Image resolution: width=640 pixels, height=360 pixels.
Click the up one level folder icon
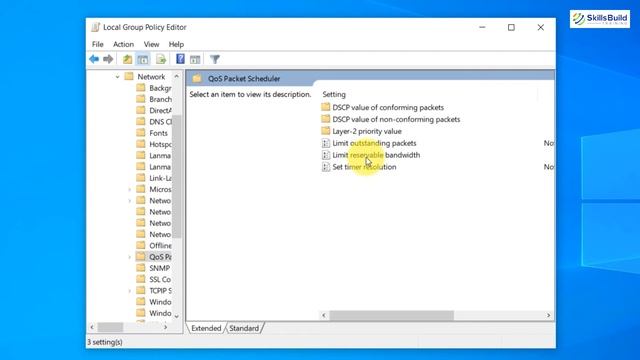click(127, 59)
